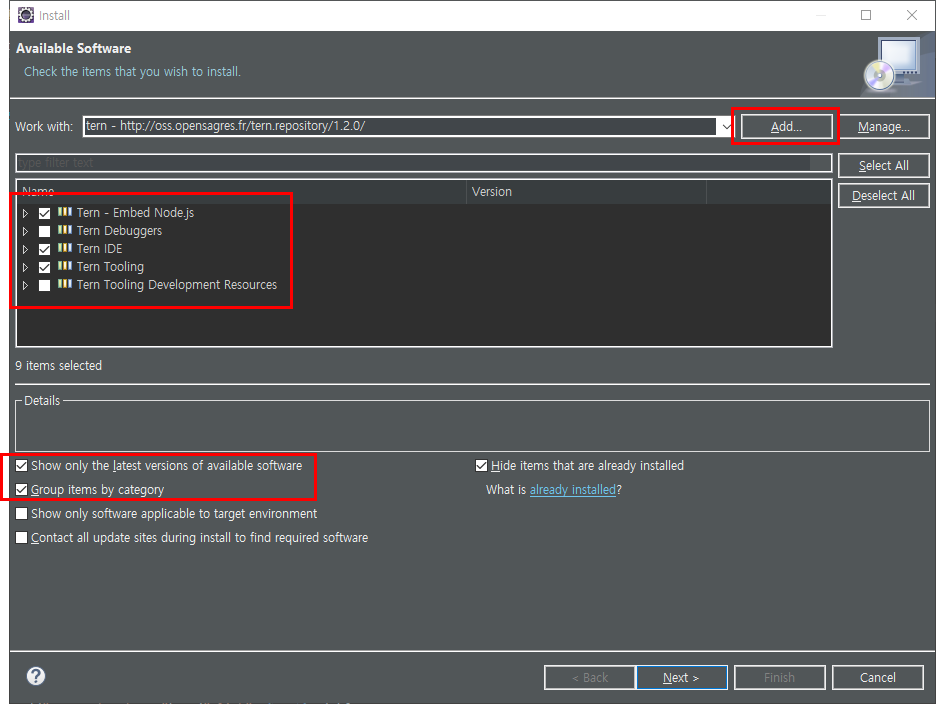Uncheck the Tern Tooling checkbox
The height and width of the screenshot is (704, 936).
tap(44, 267)
